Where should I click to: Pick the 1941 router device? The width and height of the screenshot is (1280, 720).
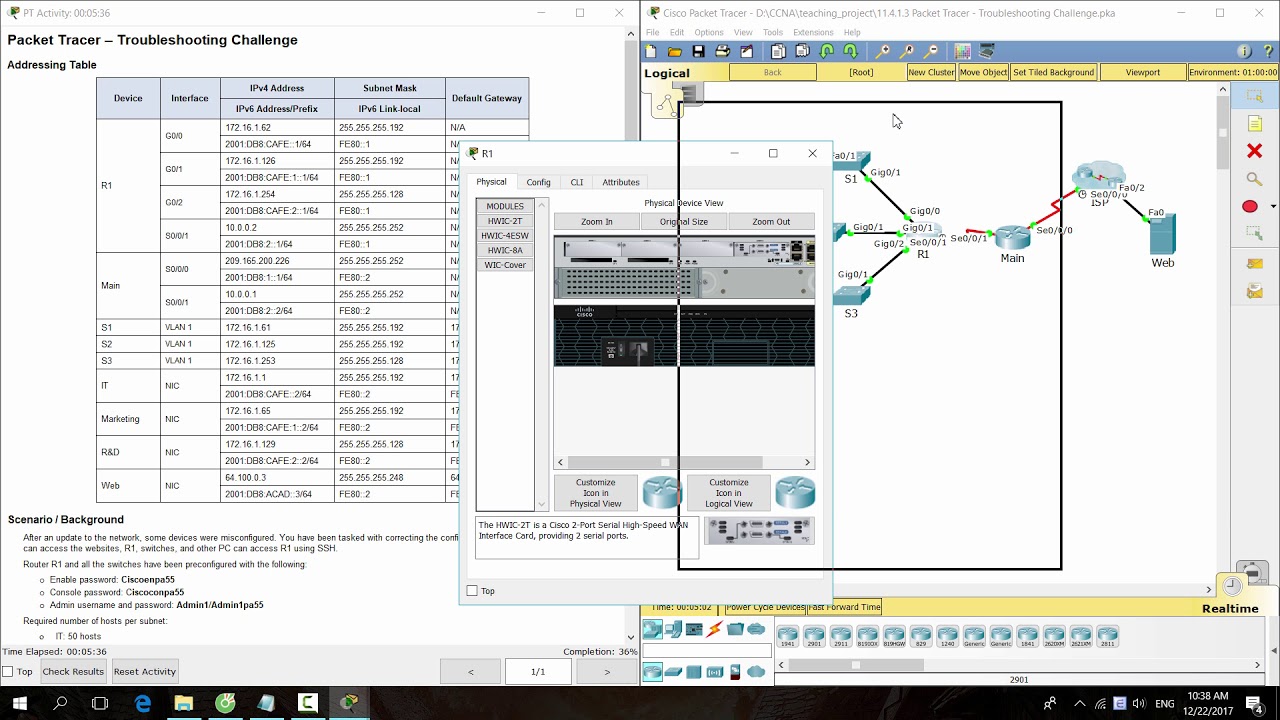tap(787, 636)
